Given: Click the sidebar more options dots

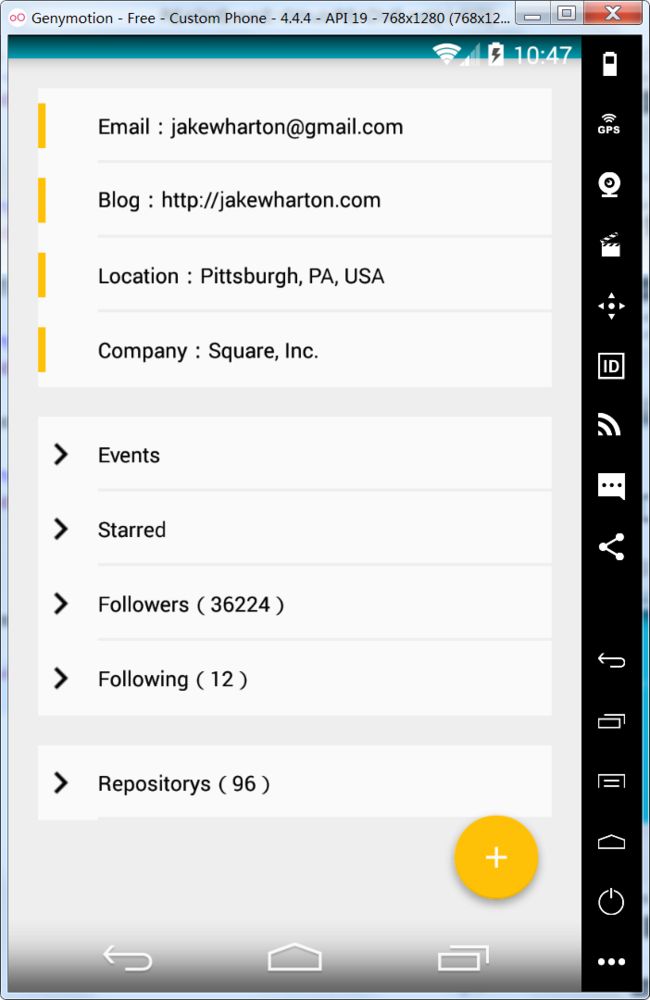Looking at the screenshot, I should [611, 962].
